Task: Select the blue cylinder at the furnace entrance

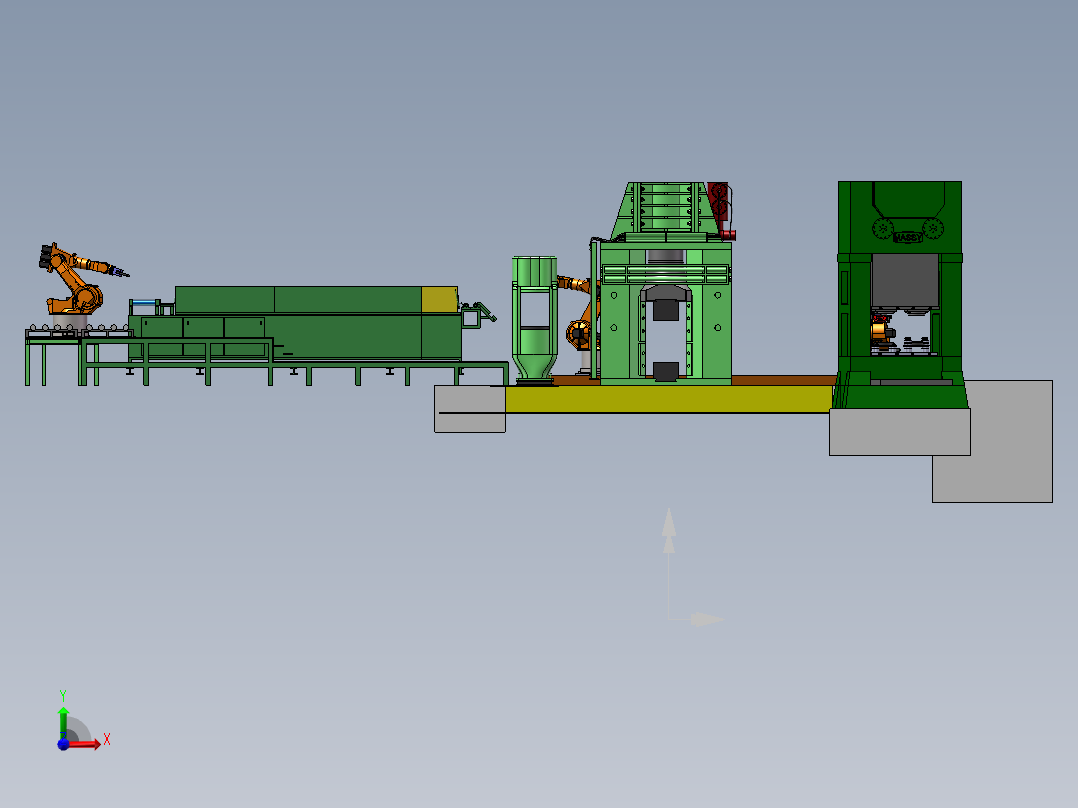Action: (x=143, y=303)
